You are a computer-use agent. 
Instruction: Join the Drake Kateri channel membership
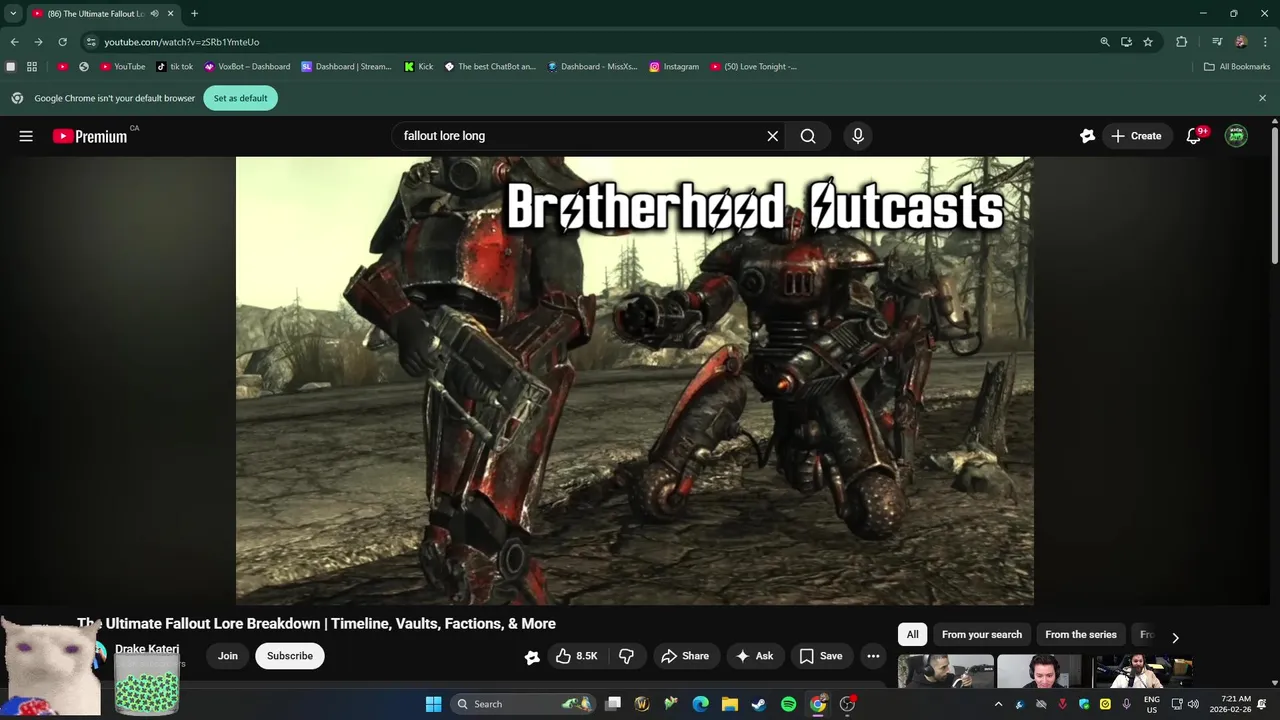coord(228,656)
